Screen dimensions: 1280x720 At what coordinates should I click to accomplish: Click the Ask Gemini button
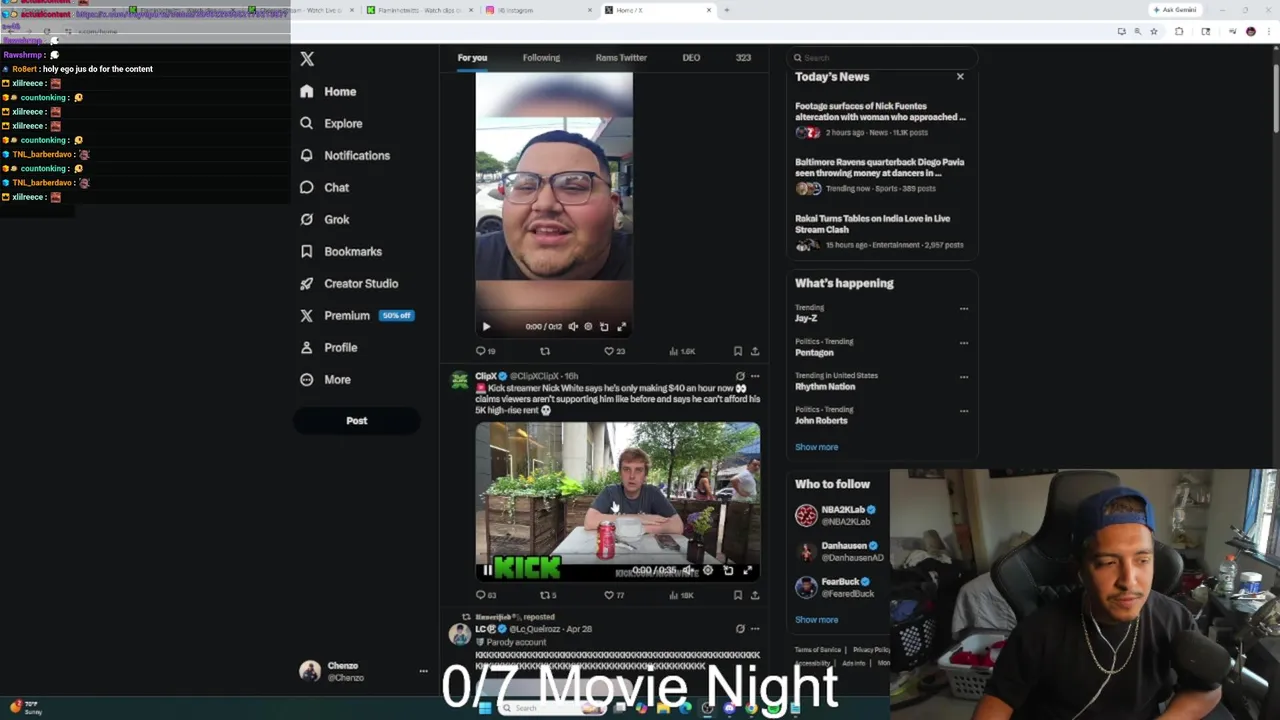tap(1175, 10)
